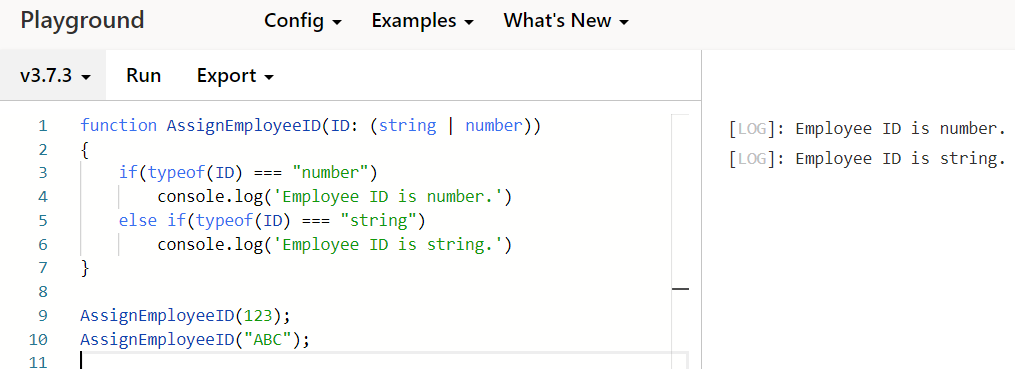Open the Config dropdown menu
This screenshot has height=369, width=1015.
tap(302, 21)
